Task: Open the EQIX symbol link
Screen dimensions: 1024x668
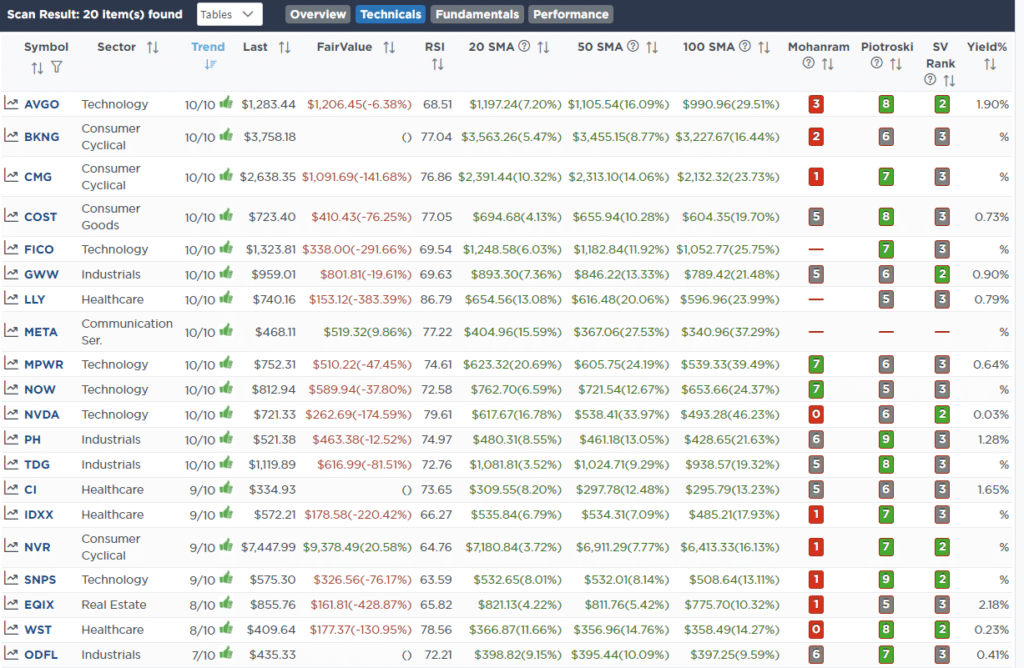Action: coord(39,605)
